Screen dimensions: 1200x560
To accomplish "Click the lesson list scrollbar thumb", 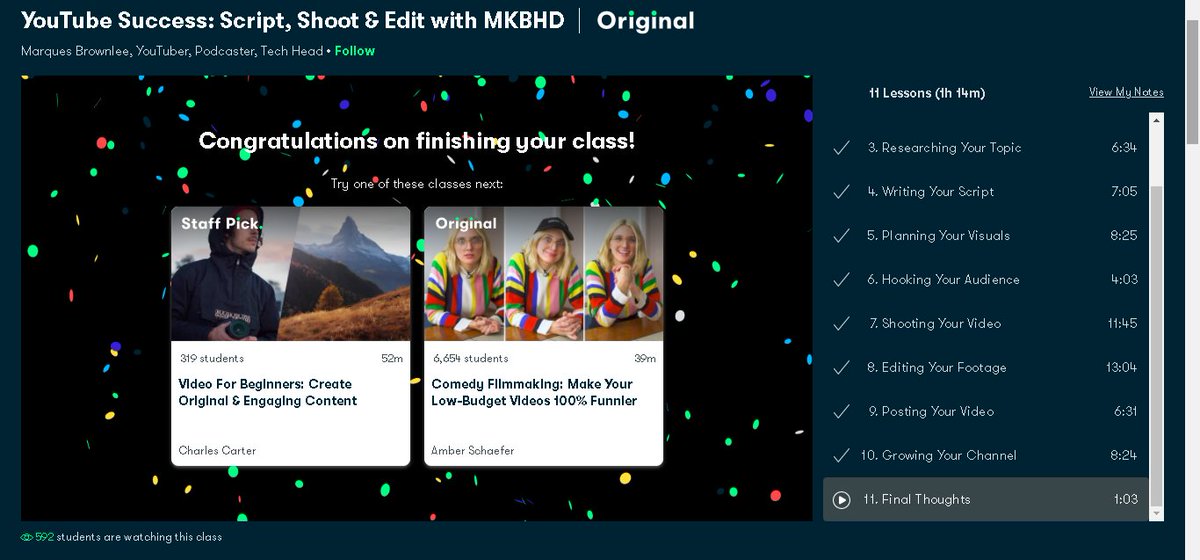I will coord(1157,345).
